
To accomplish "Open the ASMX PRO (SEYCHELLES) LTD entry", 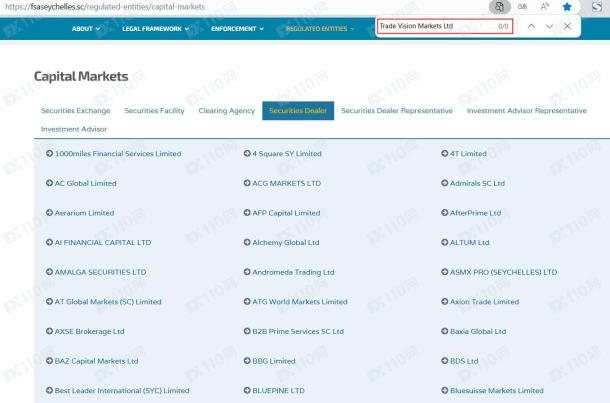I will tap(499, 272).
